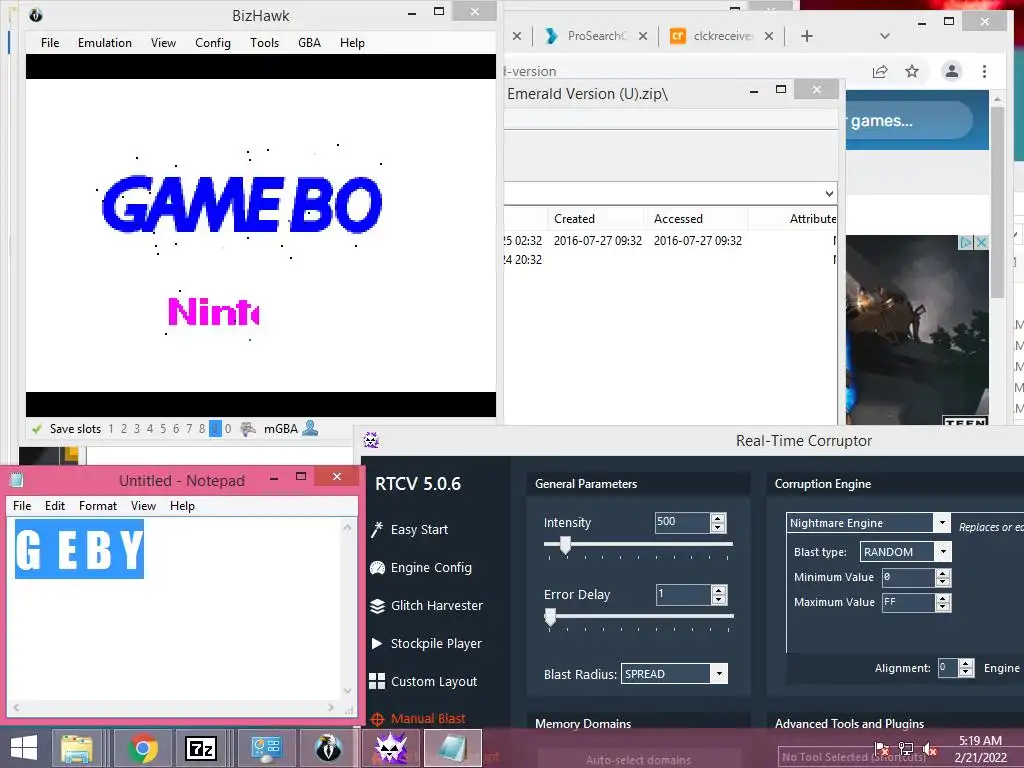Viewport: 1024px width, 768px height.
Task: Open the Edit menu in Notepad
Action: pos(55,505)
